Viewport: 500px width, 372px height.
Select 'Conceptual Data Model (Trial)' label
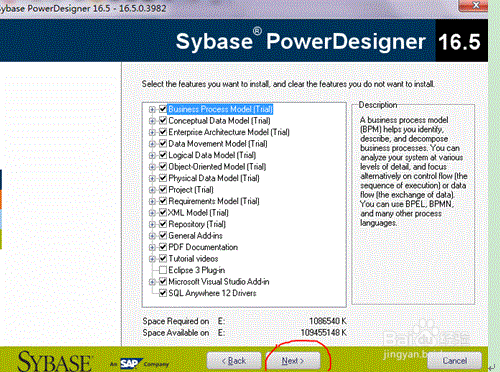pyautogui.click(x=219, y=120)
